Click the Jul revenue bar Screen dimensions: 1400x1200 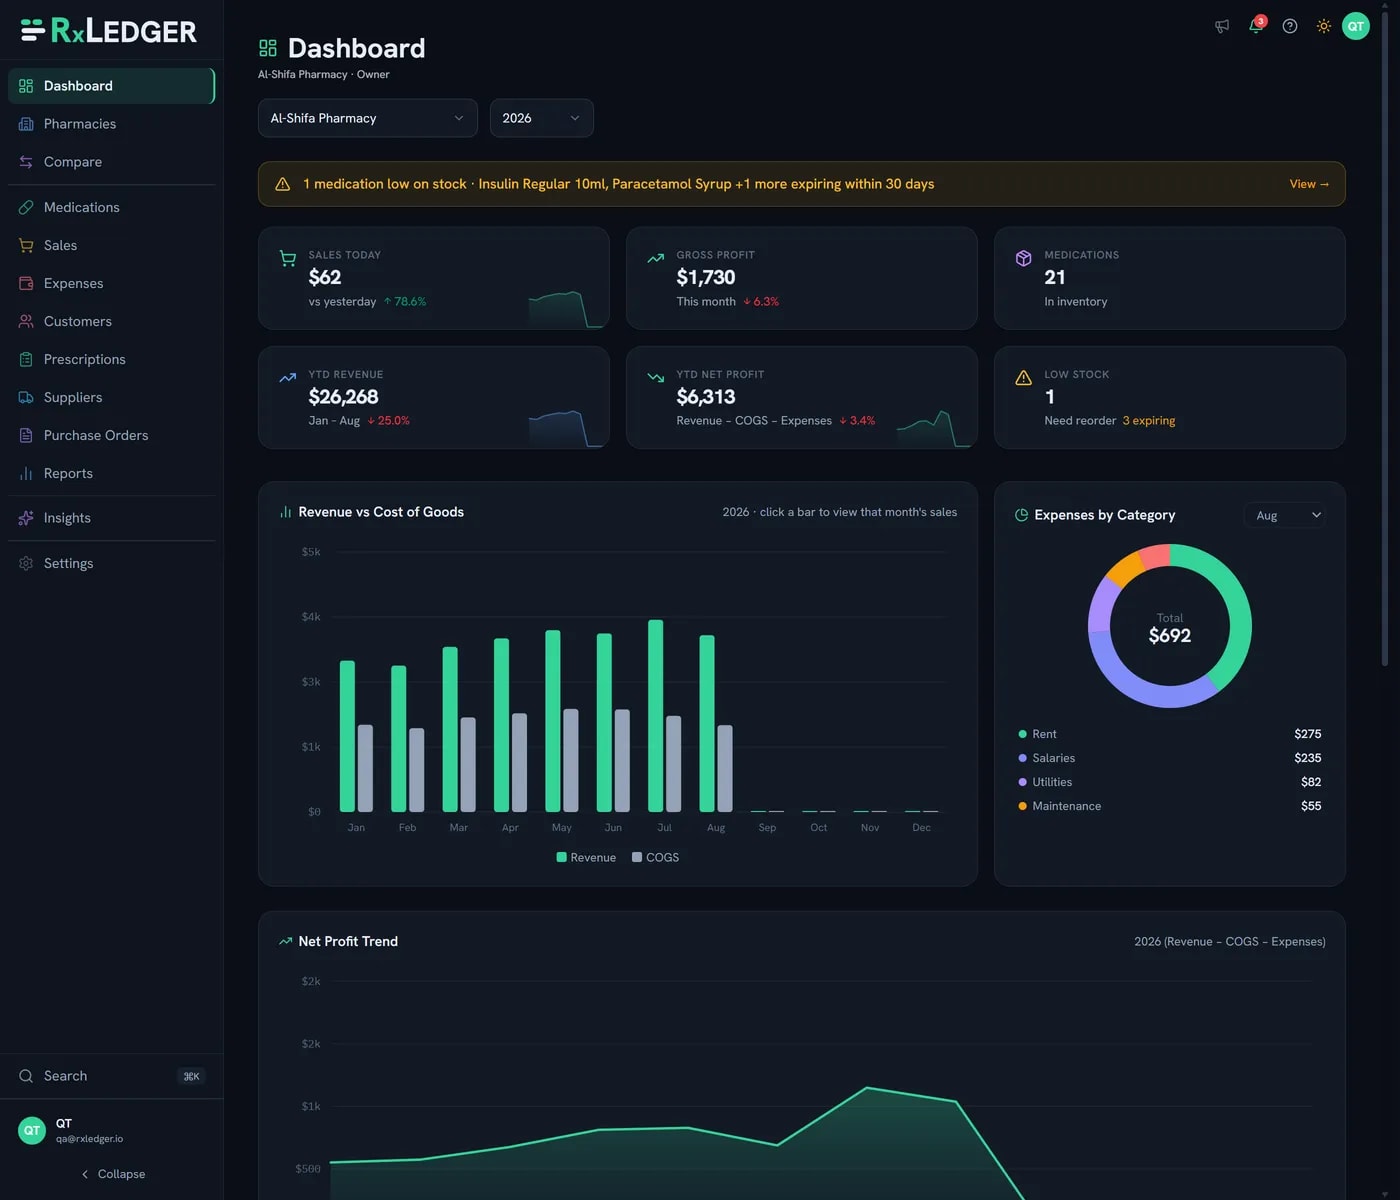pos(656,716)
